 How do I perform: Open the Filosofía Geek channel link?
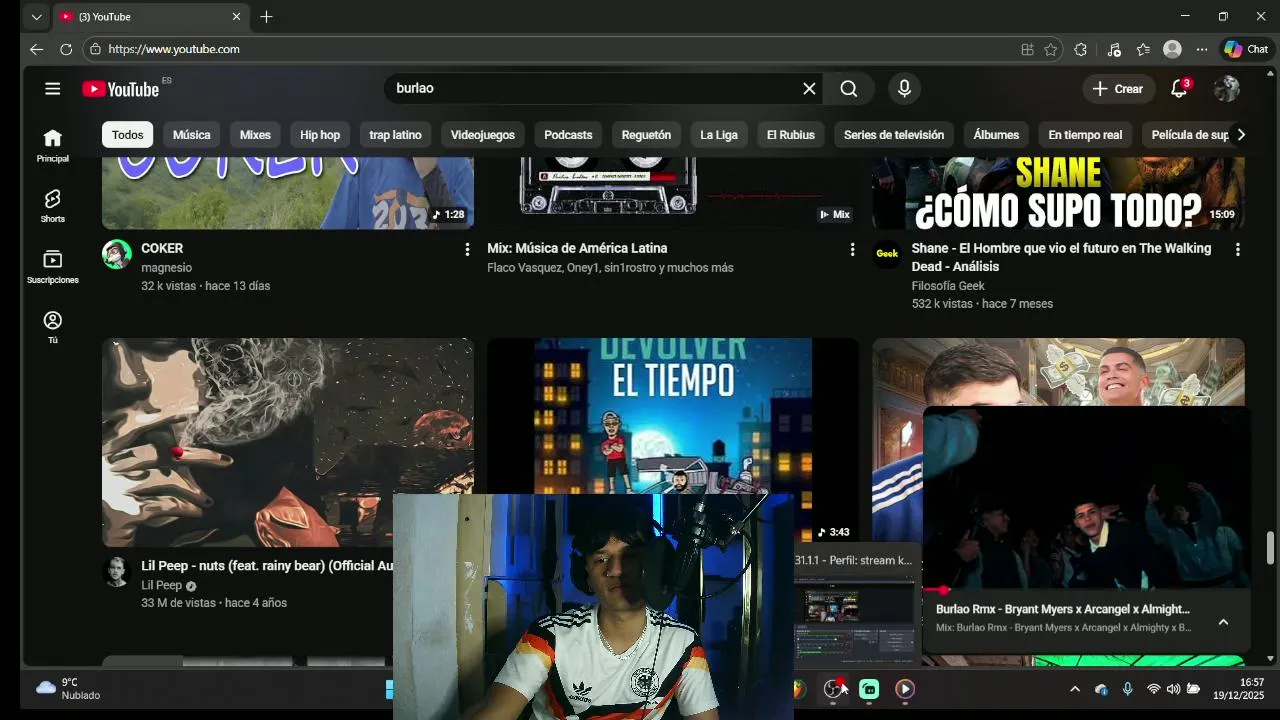pos(948,286)
